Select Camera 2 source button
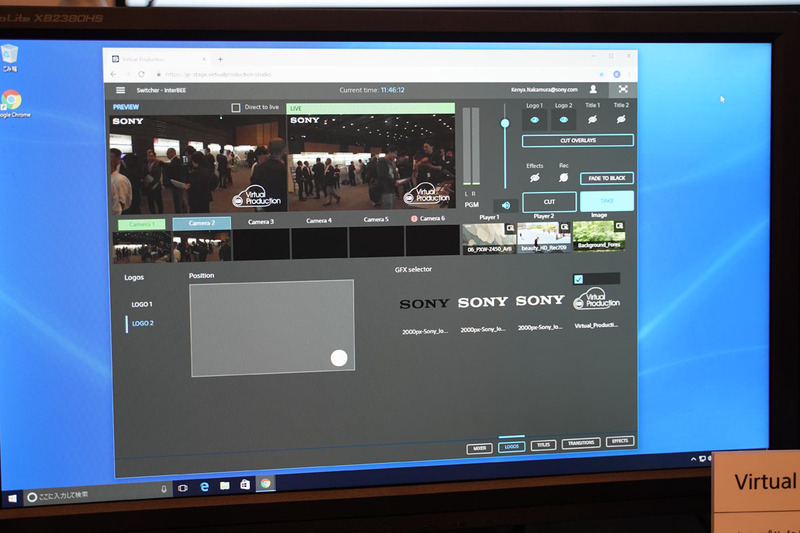This screenshot has width=800, height=533. (x=202, y=223)
